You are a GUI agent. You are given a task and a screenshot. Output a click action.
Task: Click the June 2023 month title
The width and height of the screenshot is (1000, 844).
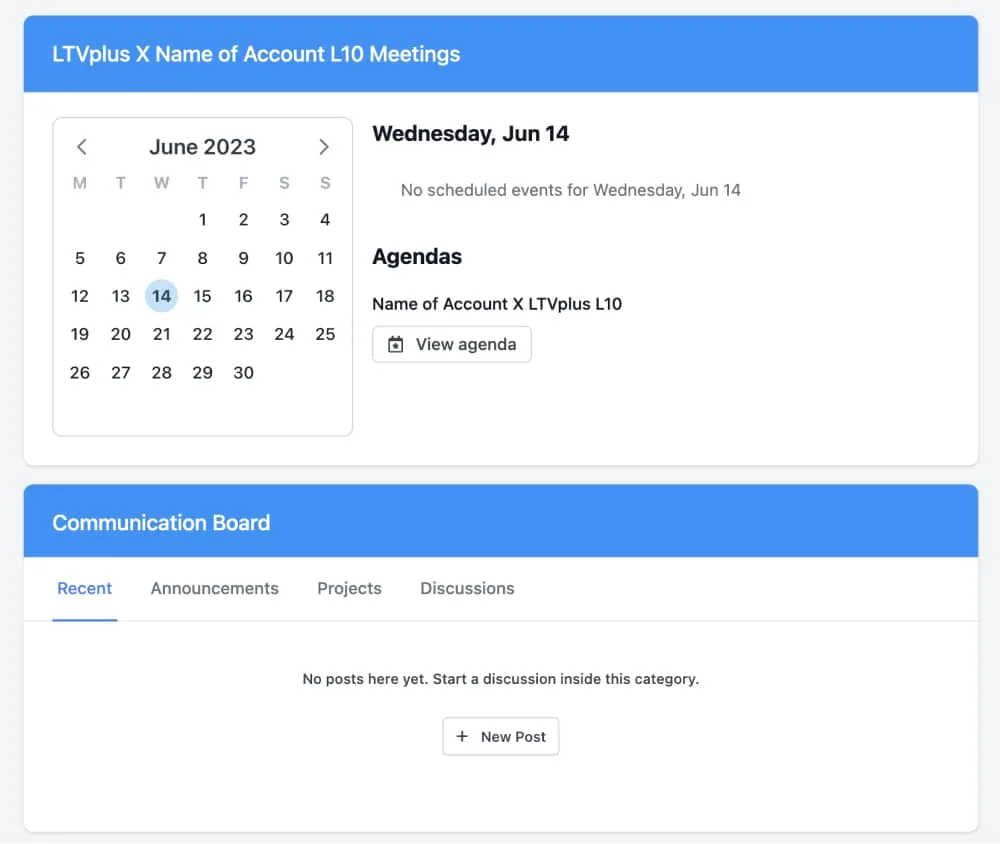tap(202, 147)
